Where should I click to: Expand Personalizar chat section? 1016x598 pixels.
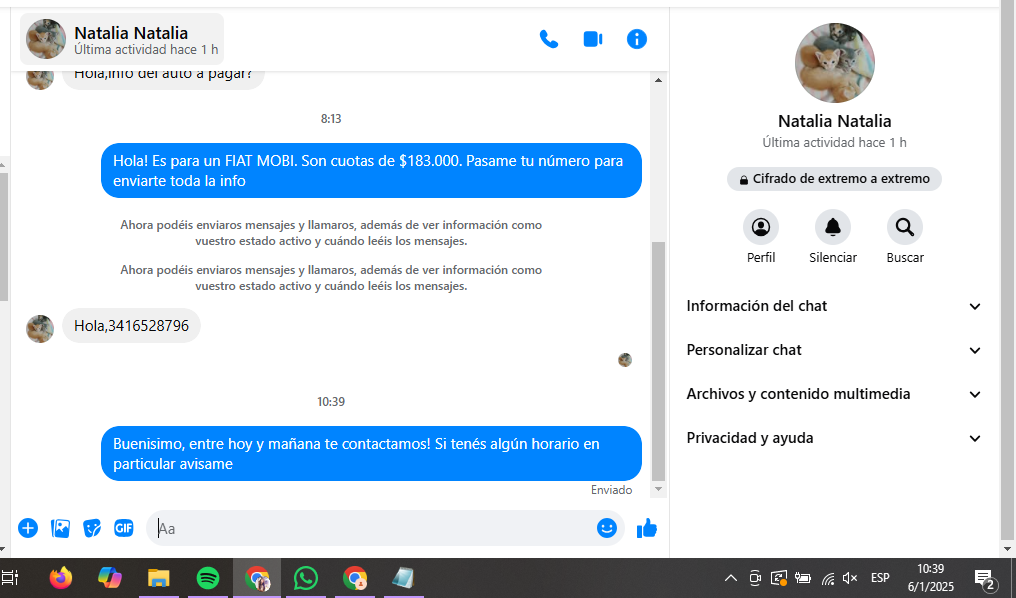pos(835,350)
